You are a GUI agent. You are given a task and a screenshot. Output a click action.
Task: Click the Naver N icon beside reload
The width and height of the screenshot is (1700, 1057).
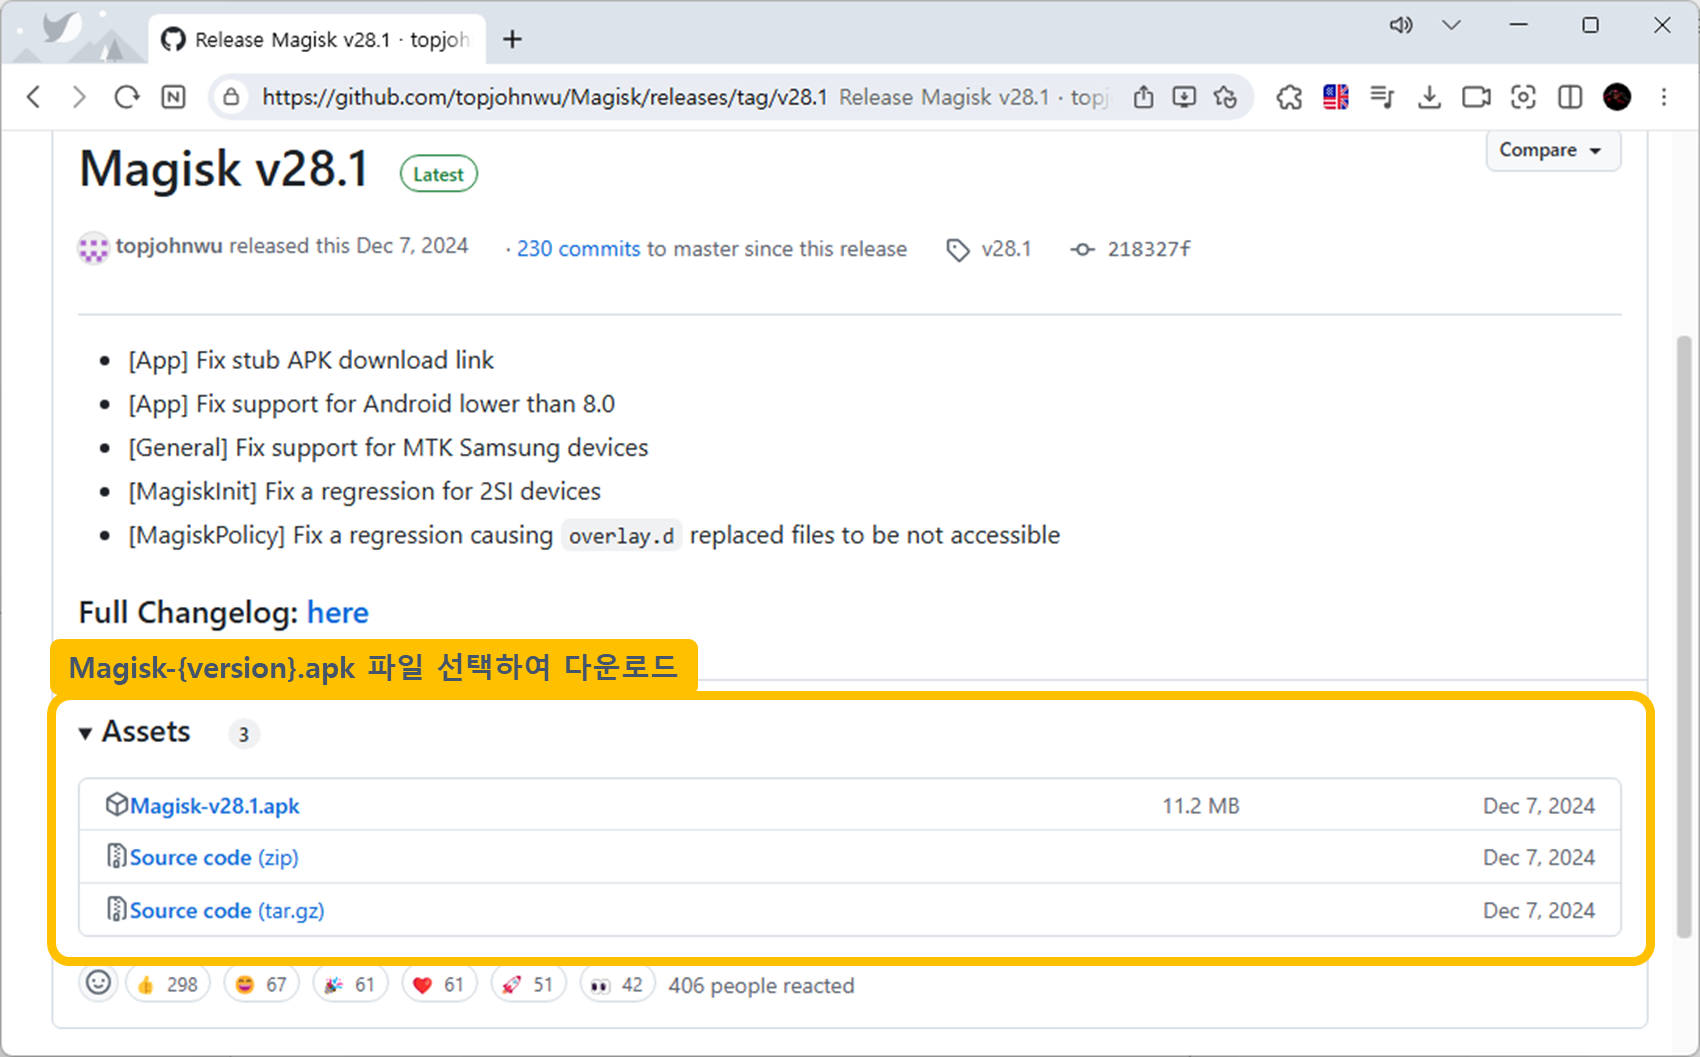pos(173,97)
